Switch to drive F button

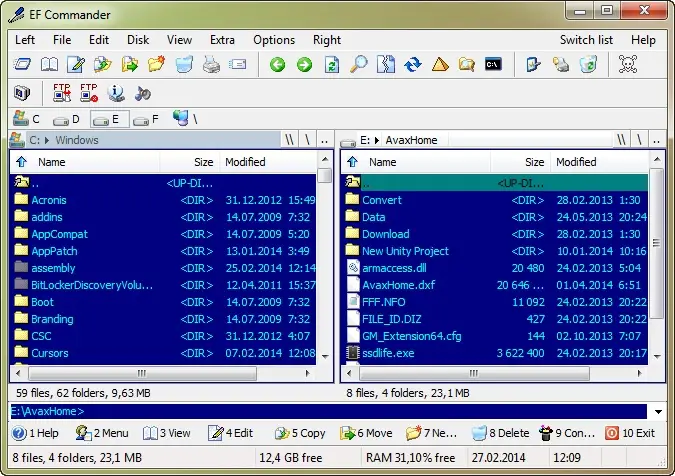pyautogui.click(x=146, y=119)
